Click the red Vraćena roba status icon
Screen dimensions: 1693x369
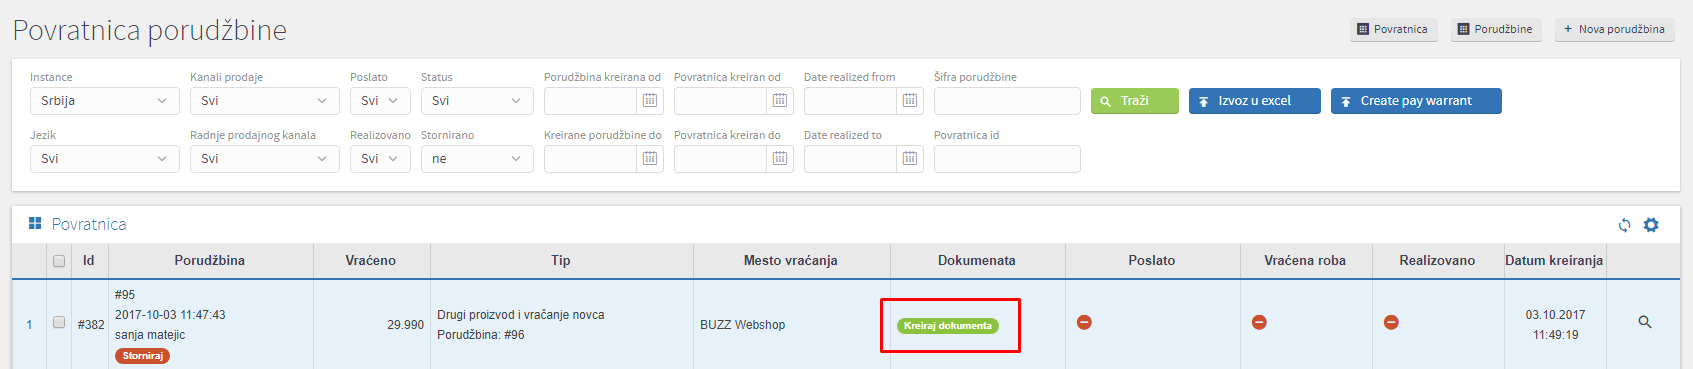(x=1259, y=322)
